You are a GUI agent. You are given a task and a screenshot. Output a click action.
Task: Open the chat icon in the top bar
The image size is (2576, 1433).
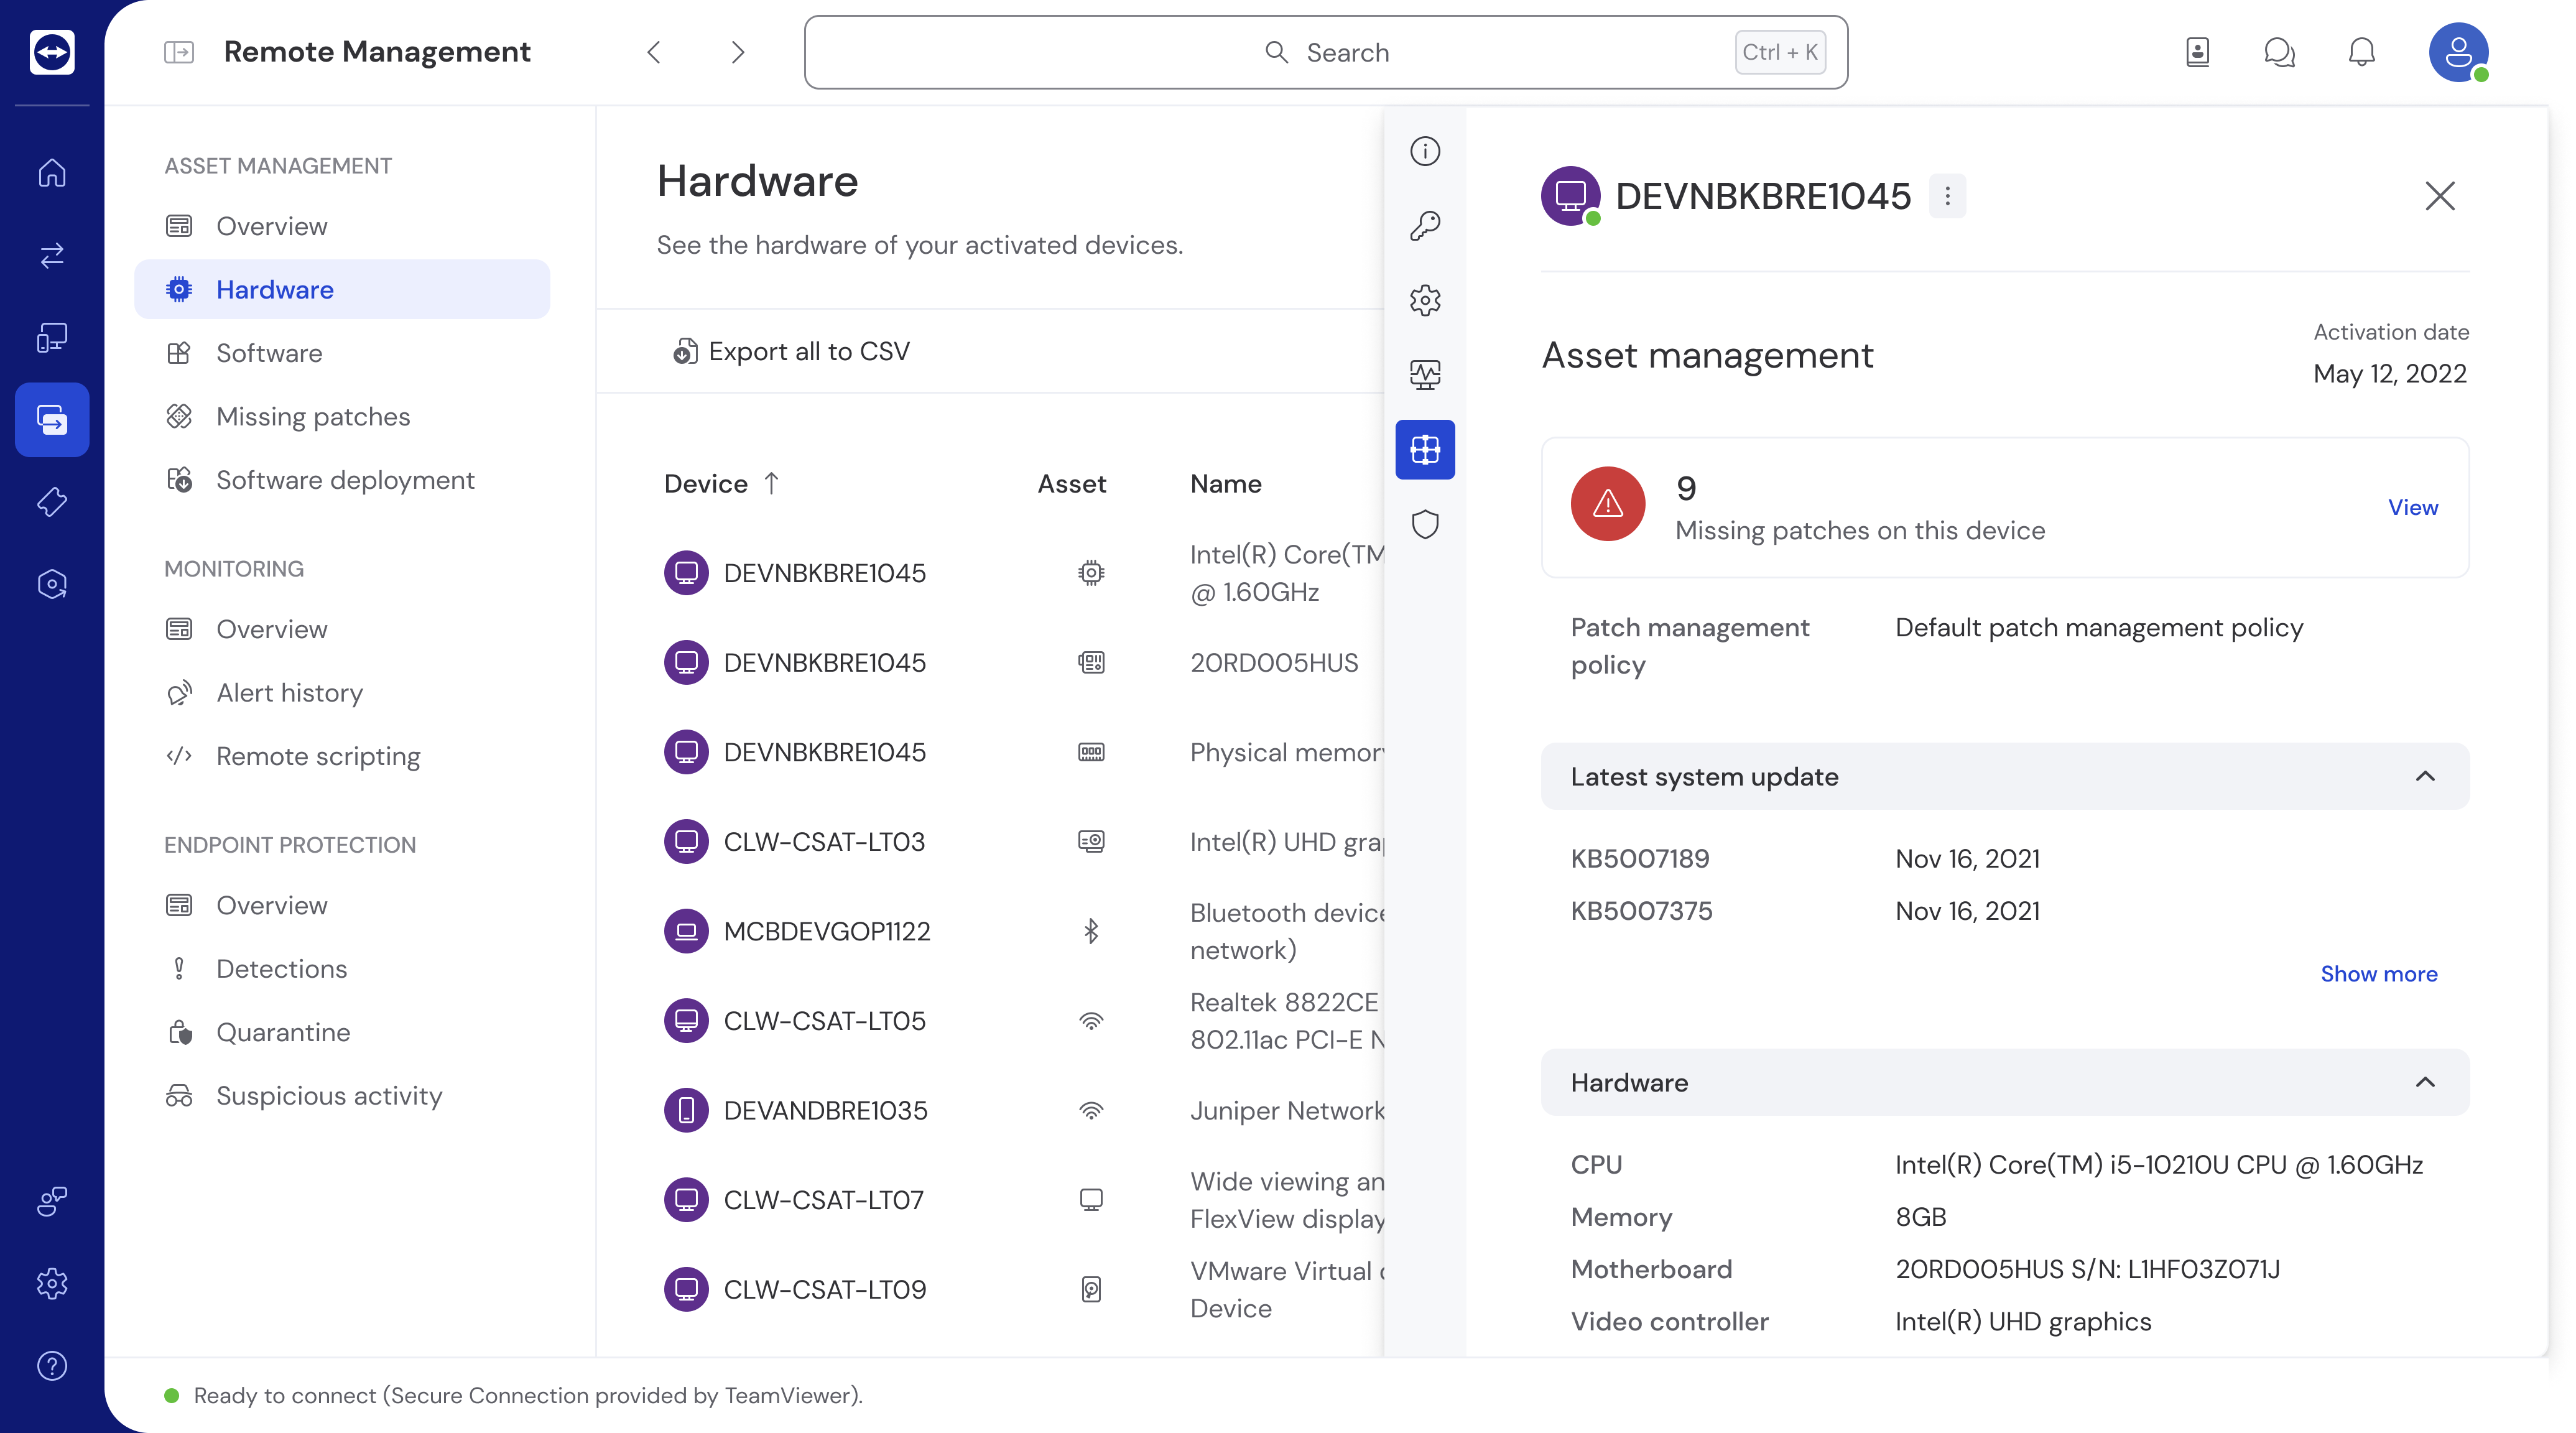point(2280,52)
